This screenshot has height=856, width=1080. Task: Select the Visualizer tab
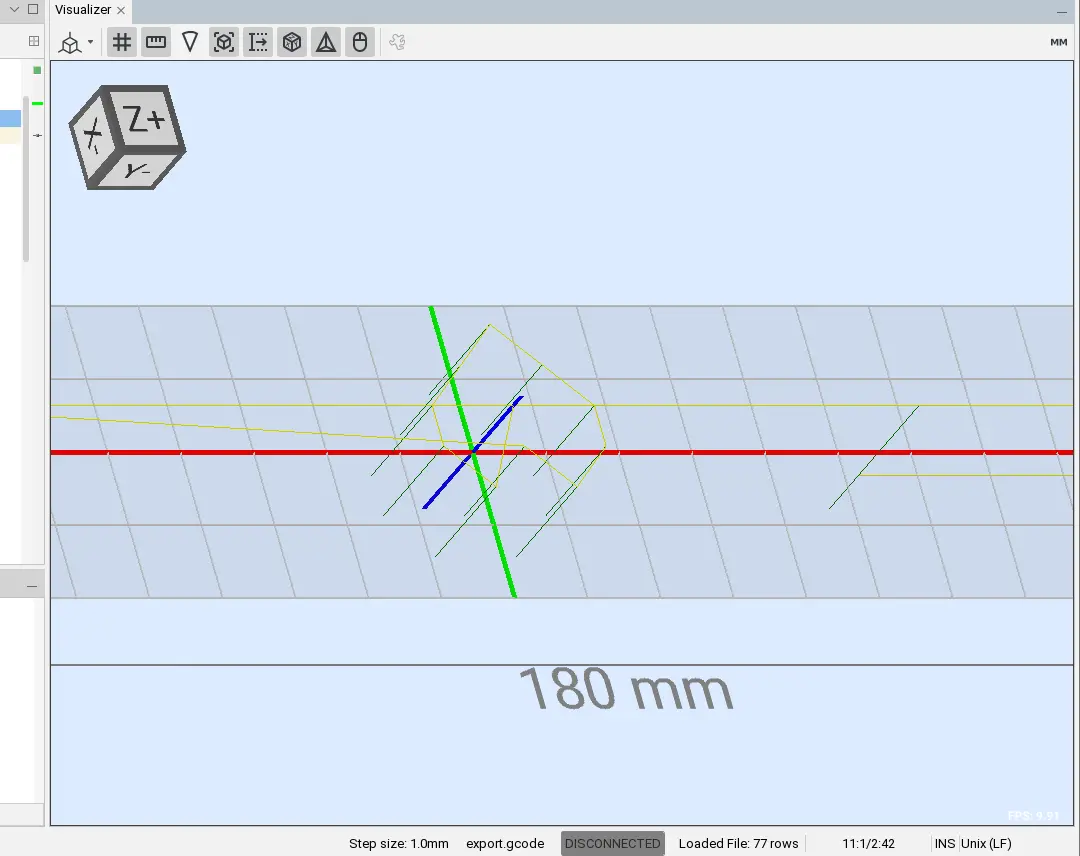pos(83,10)
